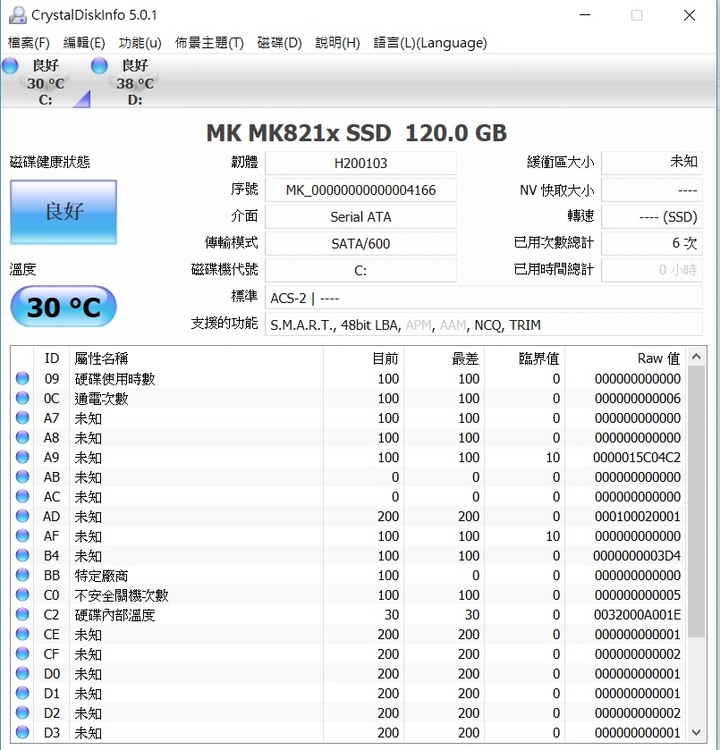
Task: Click the status icon for attribute CF
Action: (x=22, y=653)
